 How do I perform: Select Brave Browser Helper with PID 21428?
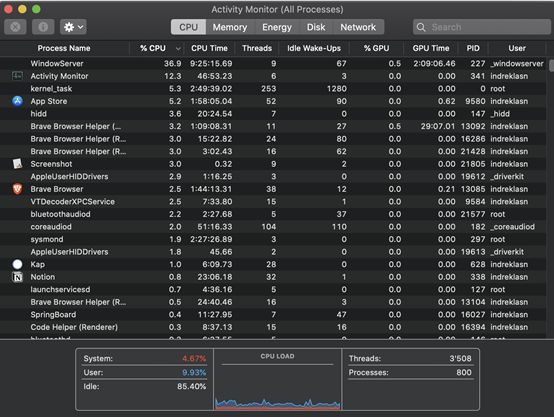click(273, 151)
